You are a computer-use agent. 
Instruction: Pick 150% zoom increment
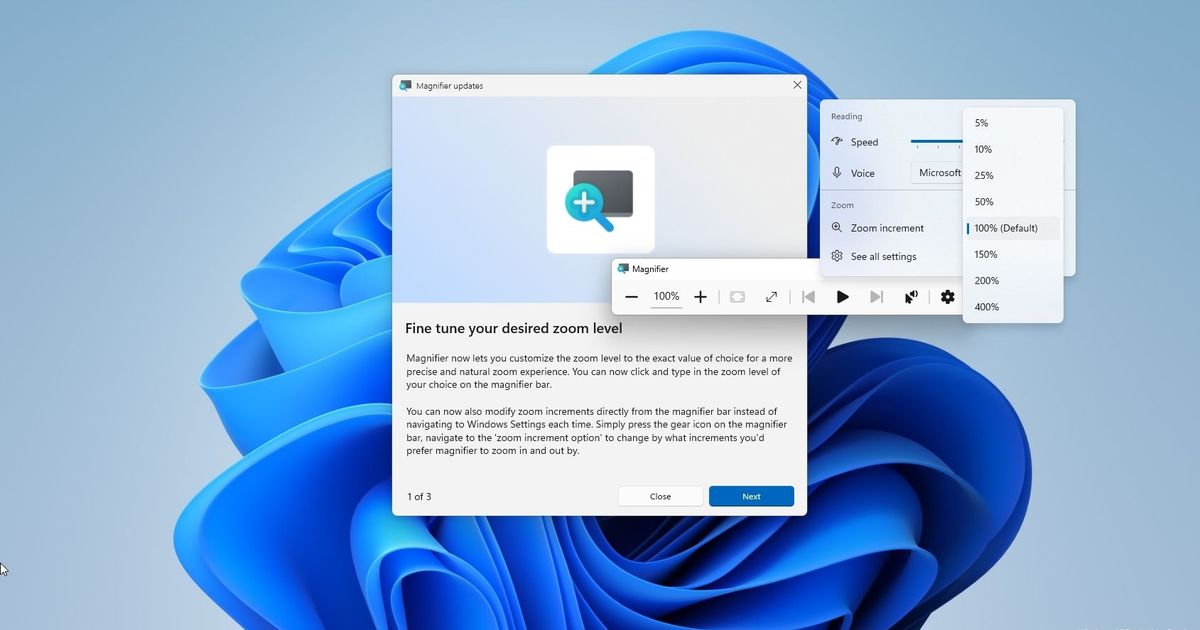(1013, 254)
